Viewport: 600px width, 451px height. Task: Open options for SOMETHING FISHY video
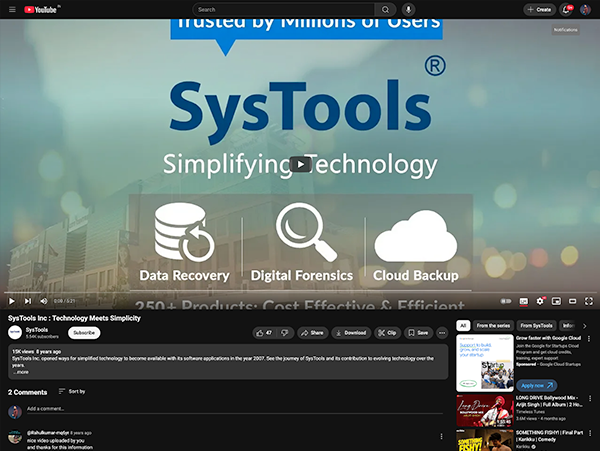pos(590,433)
